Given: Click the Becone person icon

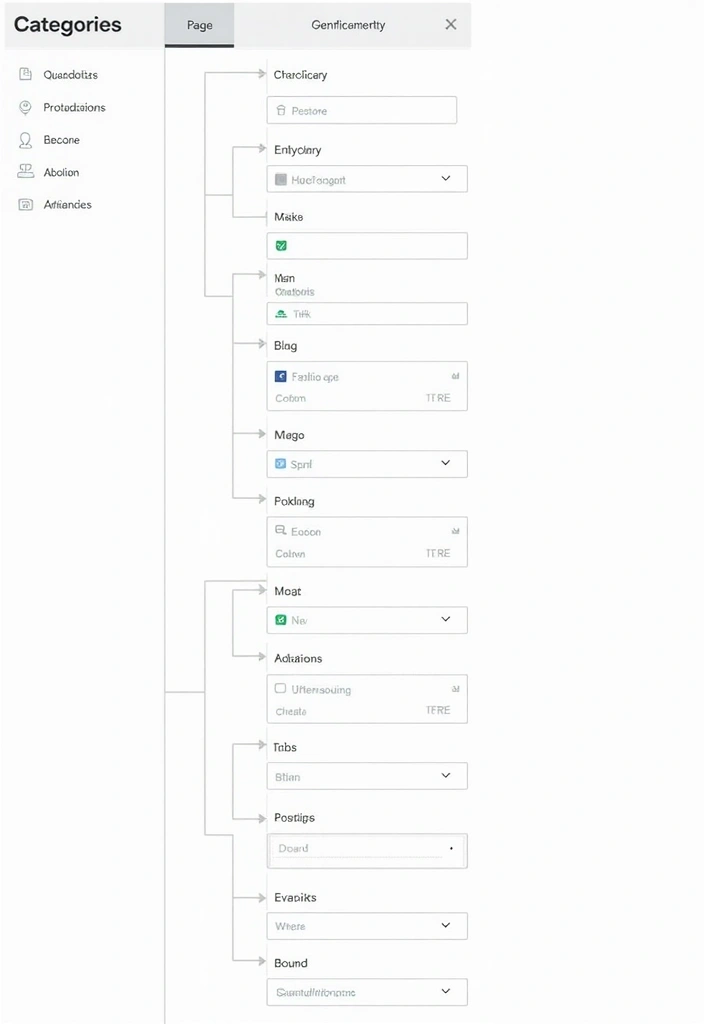Looking at the screenshot, I should pyautogui.click(x=25, y=140).
